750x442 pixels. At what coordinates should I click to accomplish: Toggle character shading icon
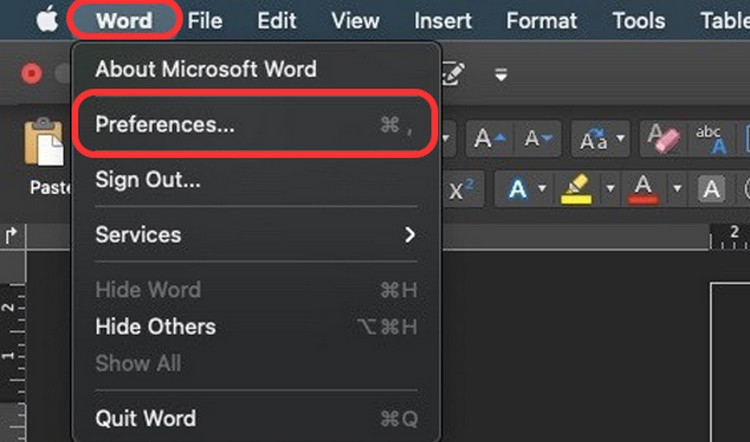(711, 189)
